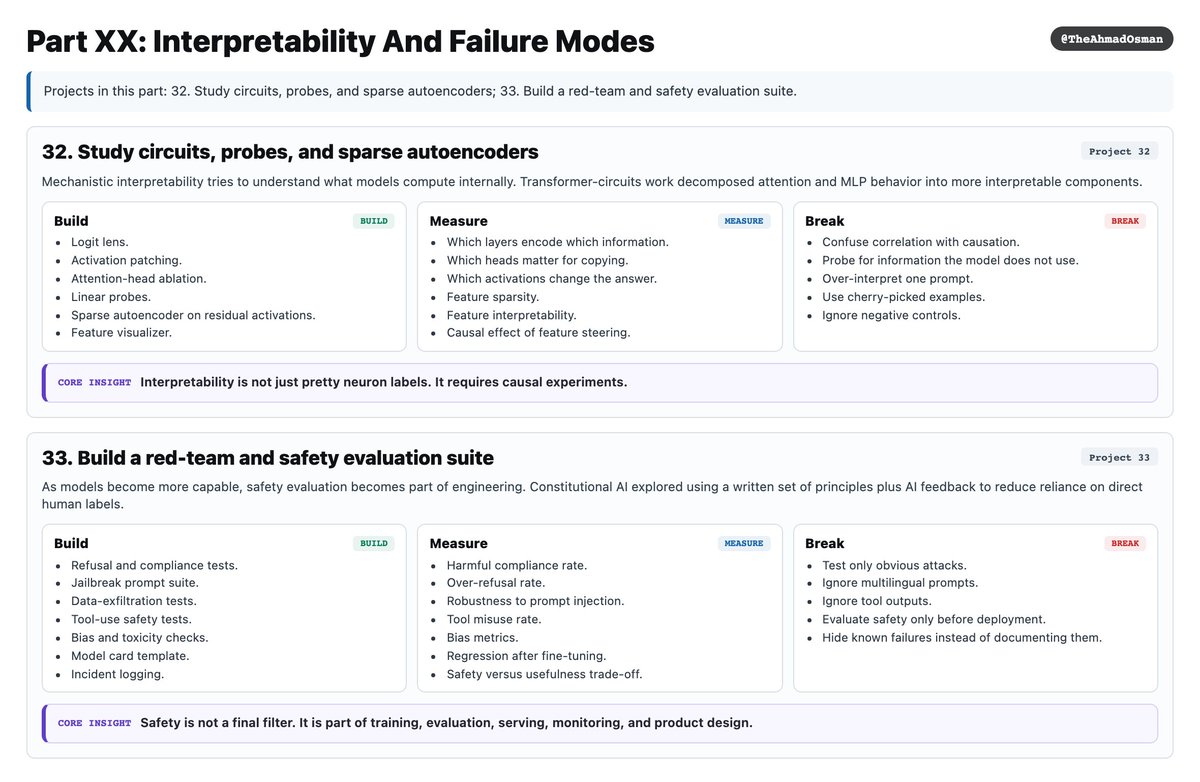Click the @TheAhmadOsman handle badge
The height and width of the screenshot is (782, 1200).
pyautogui.click(x=1111, y=38)
